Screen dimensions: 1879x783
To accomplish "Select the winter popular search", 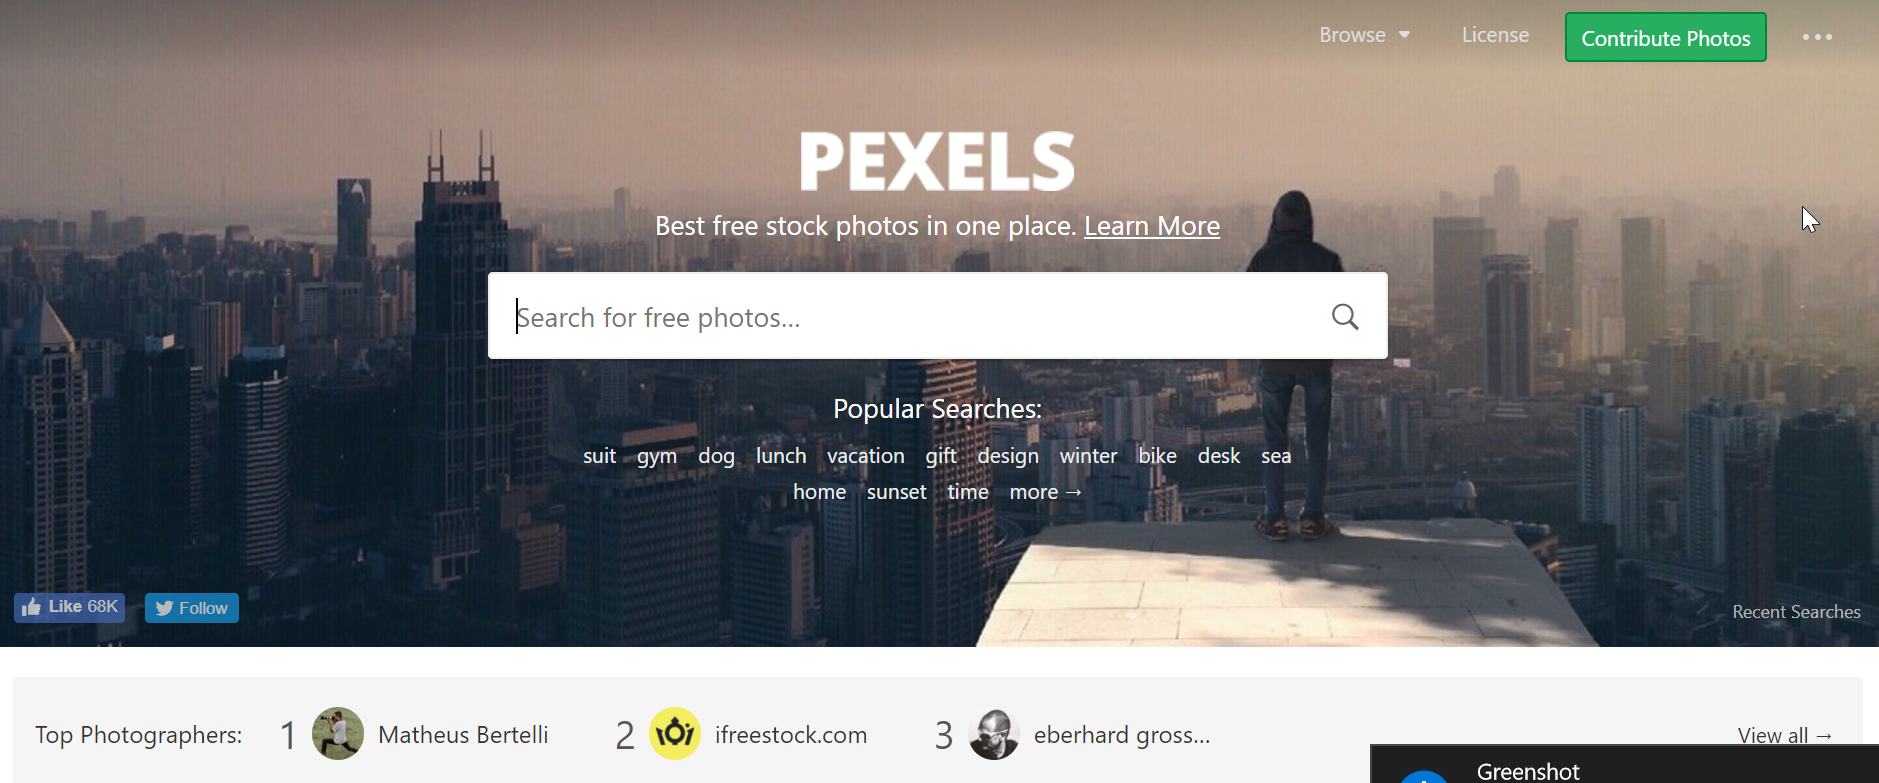I will point(1088,456).
